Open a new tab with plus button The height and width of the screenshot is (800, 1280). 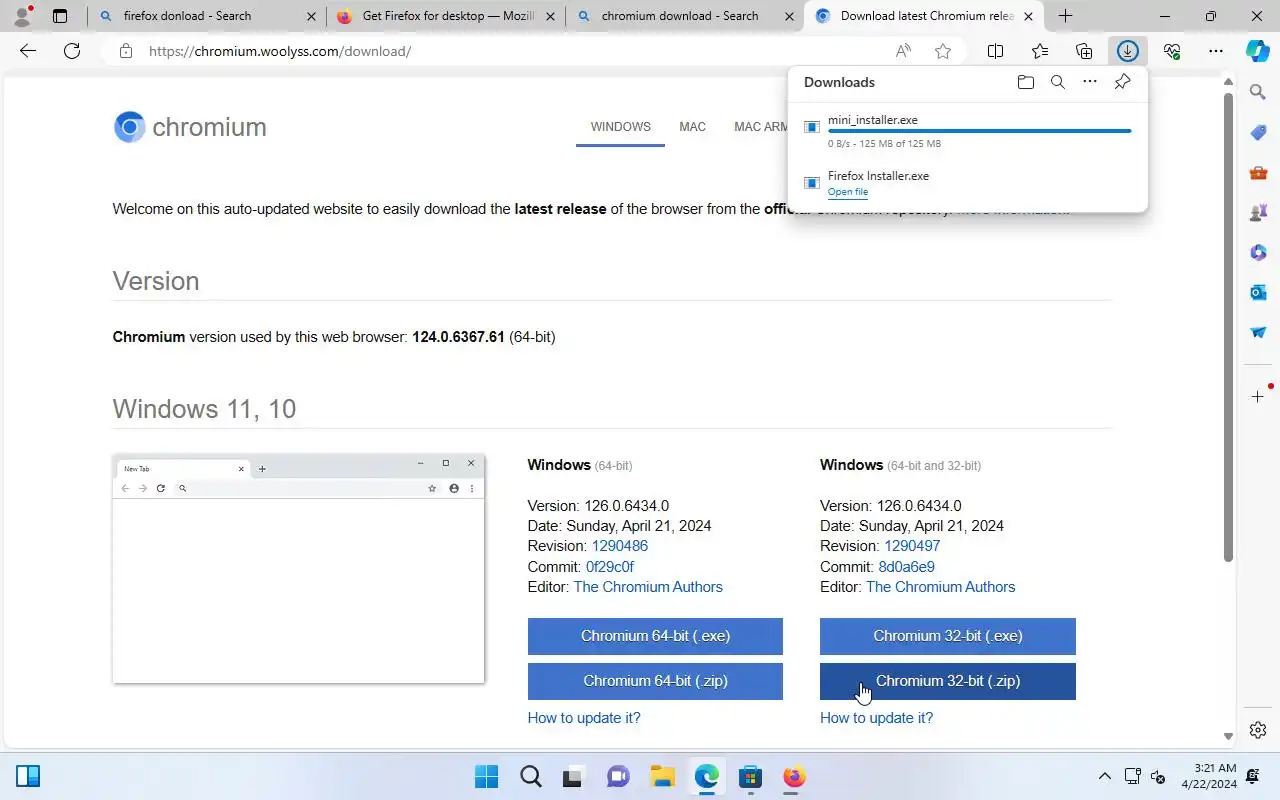click(x=1066, y=16)
